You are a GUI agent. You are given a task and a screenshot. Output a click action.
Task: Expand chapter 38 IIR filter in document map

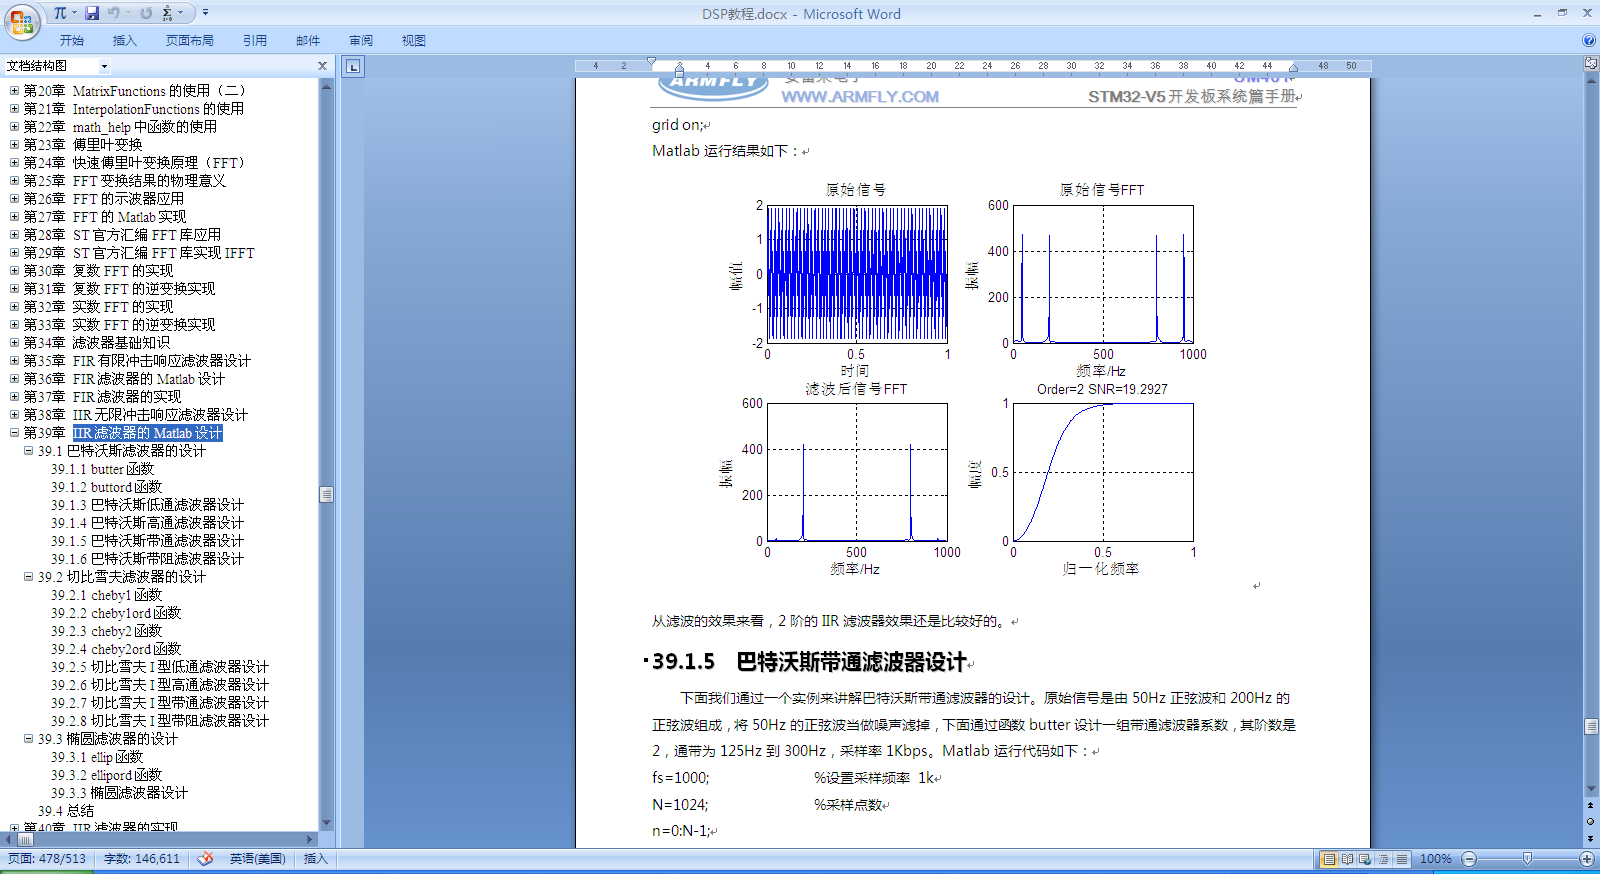(14, 415)
